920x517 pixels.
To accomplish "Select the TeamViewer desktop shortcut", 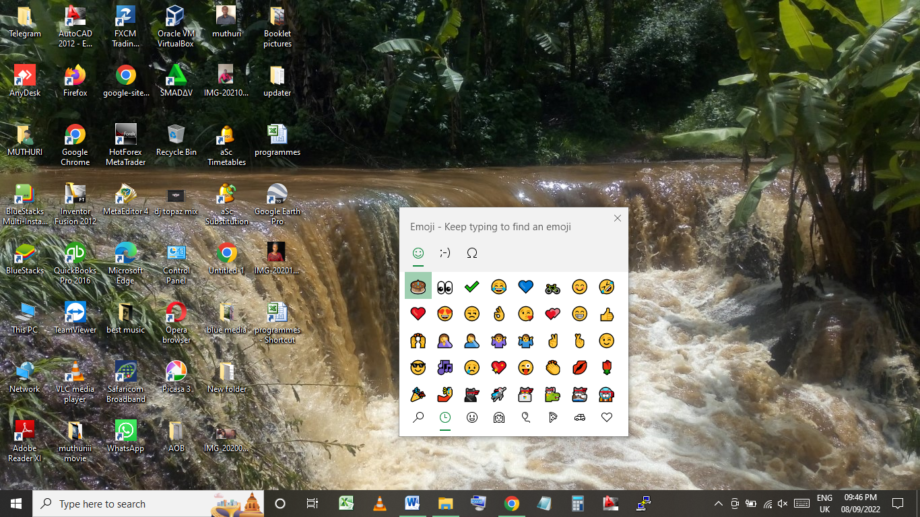I will coord(75,317).
